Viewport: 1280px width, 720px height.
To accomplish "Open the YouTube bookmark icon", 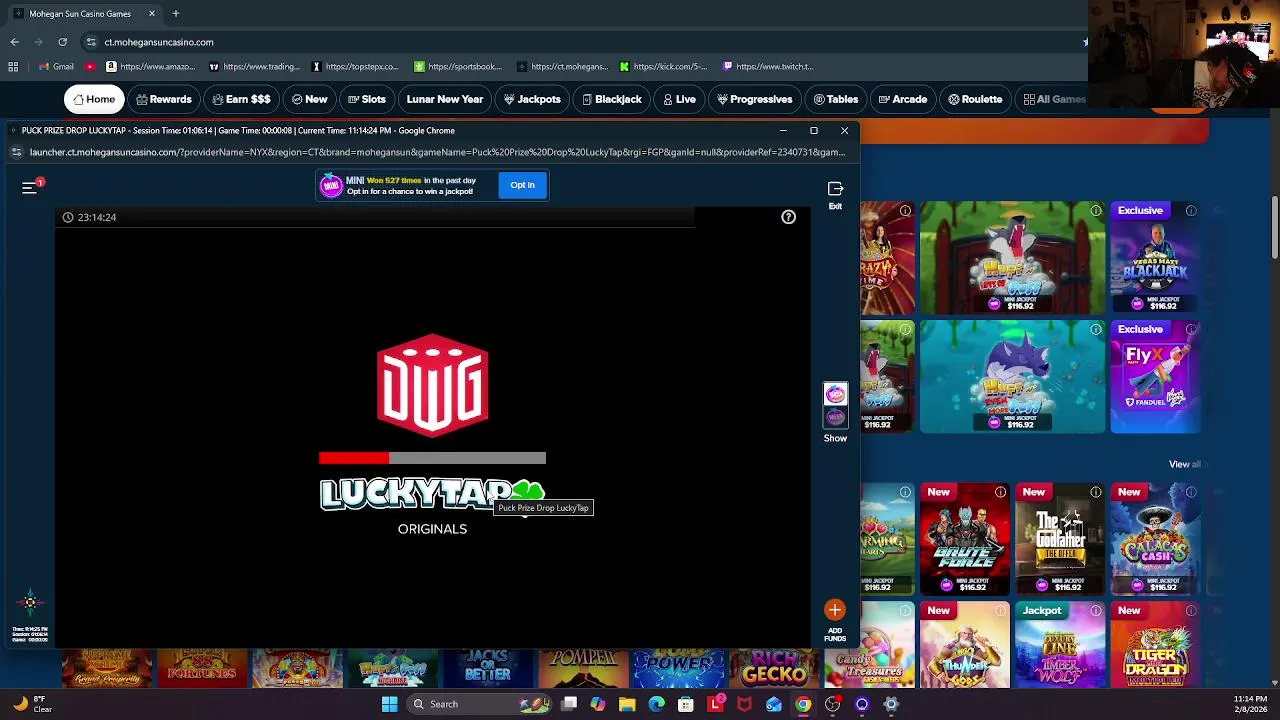I will click(90, 67).
